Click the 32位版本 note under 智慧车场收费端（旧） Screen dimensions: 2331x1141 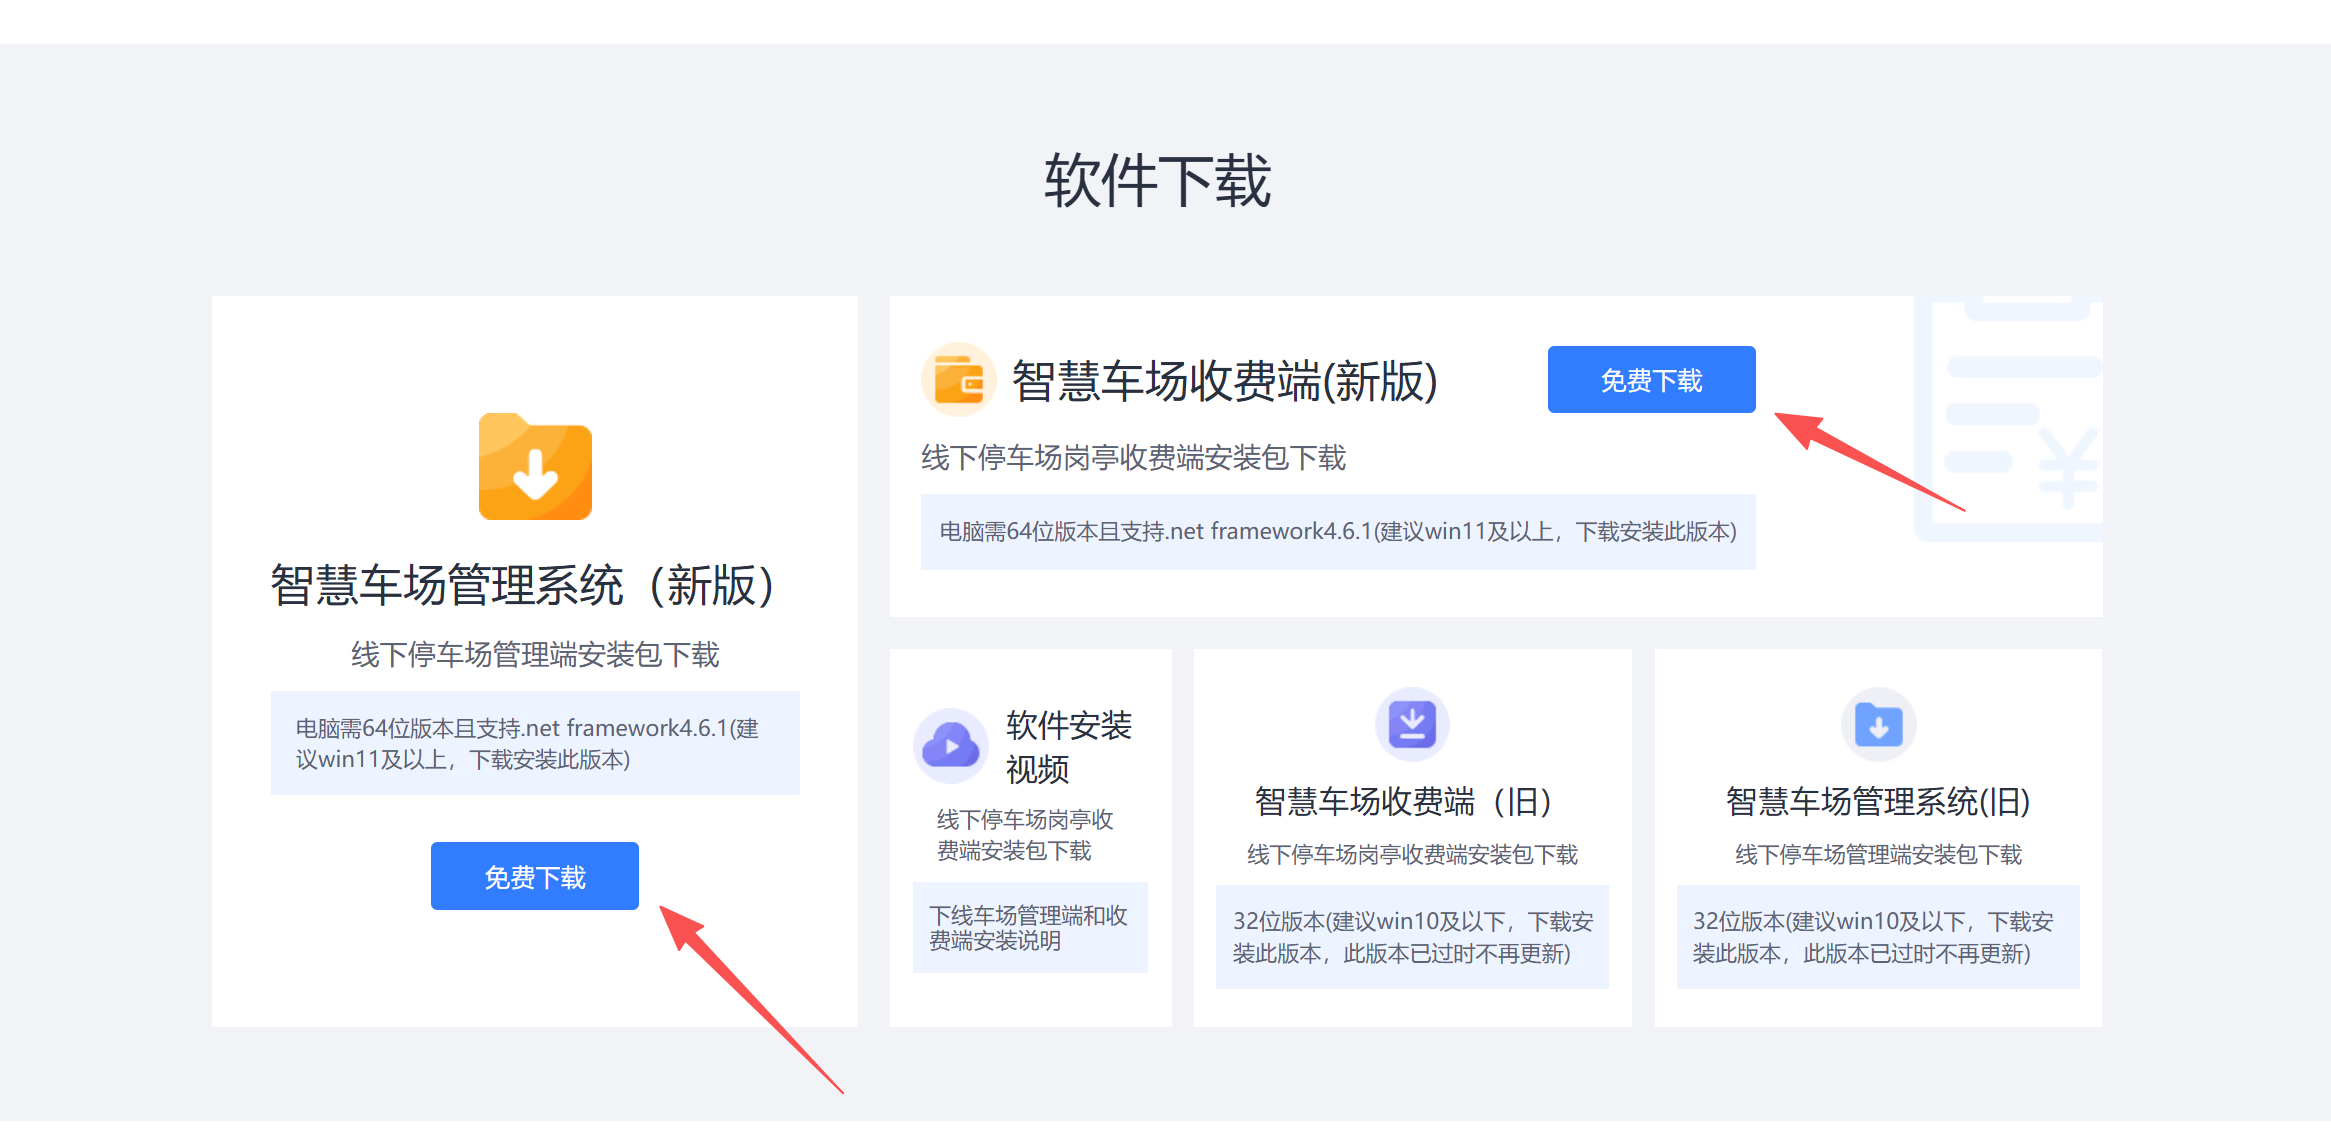1412,937
